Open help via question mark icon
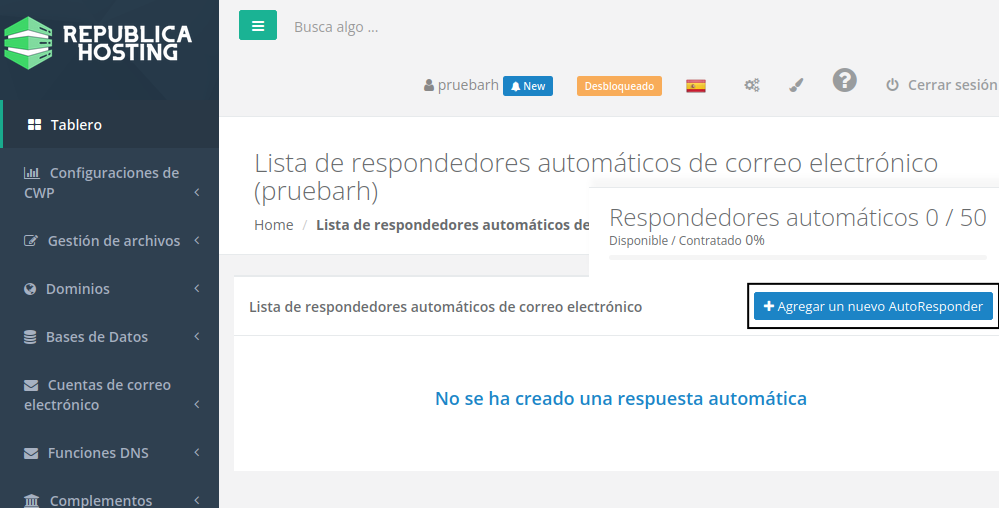 [845, 81]
